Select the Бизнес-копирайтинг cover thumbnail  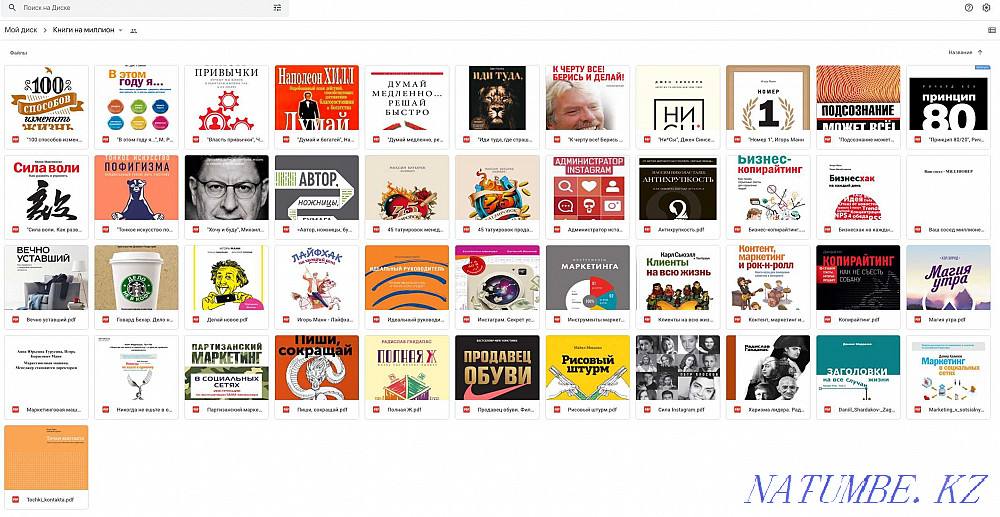tap(768, 188)
